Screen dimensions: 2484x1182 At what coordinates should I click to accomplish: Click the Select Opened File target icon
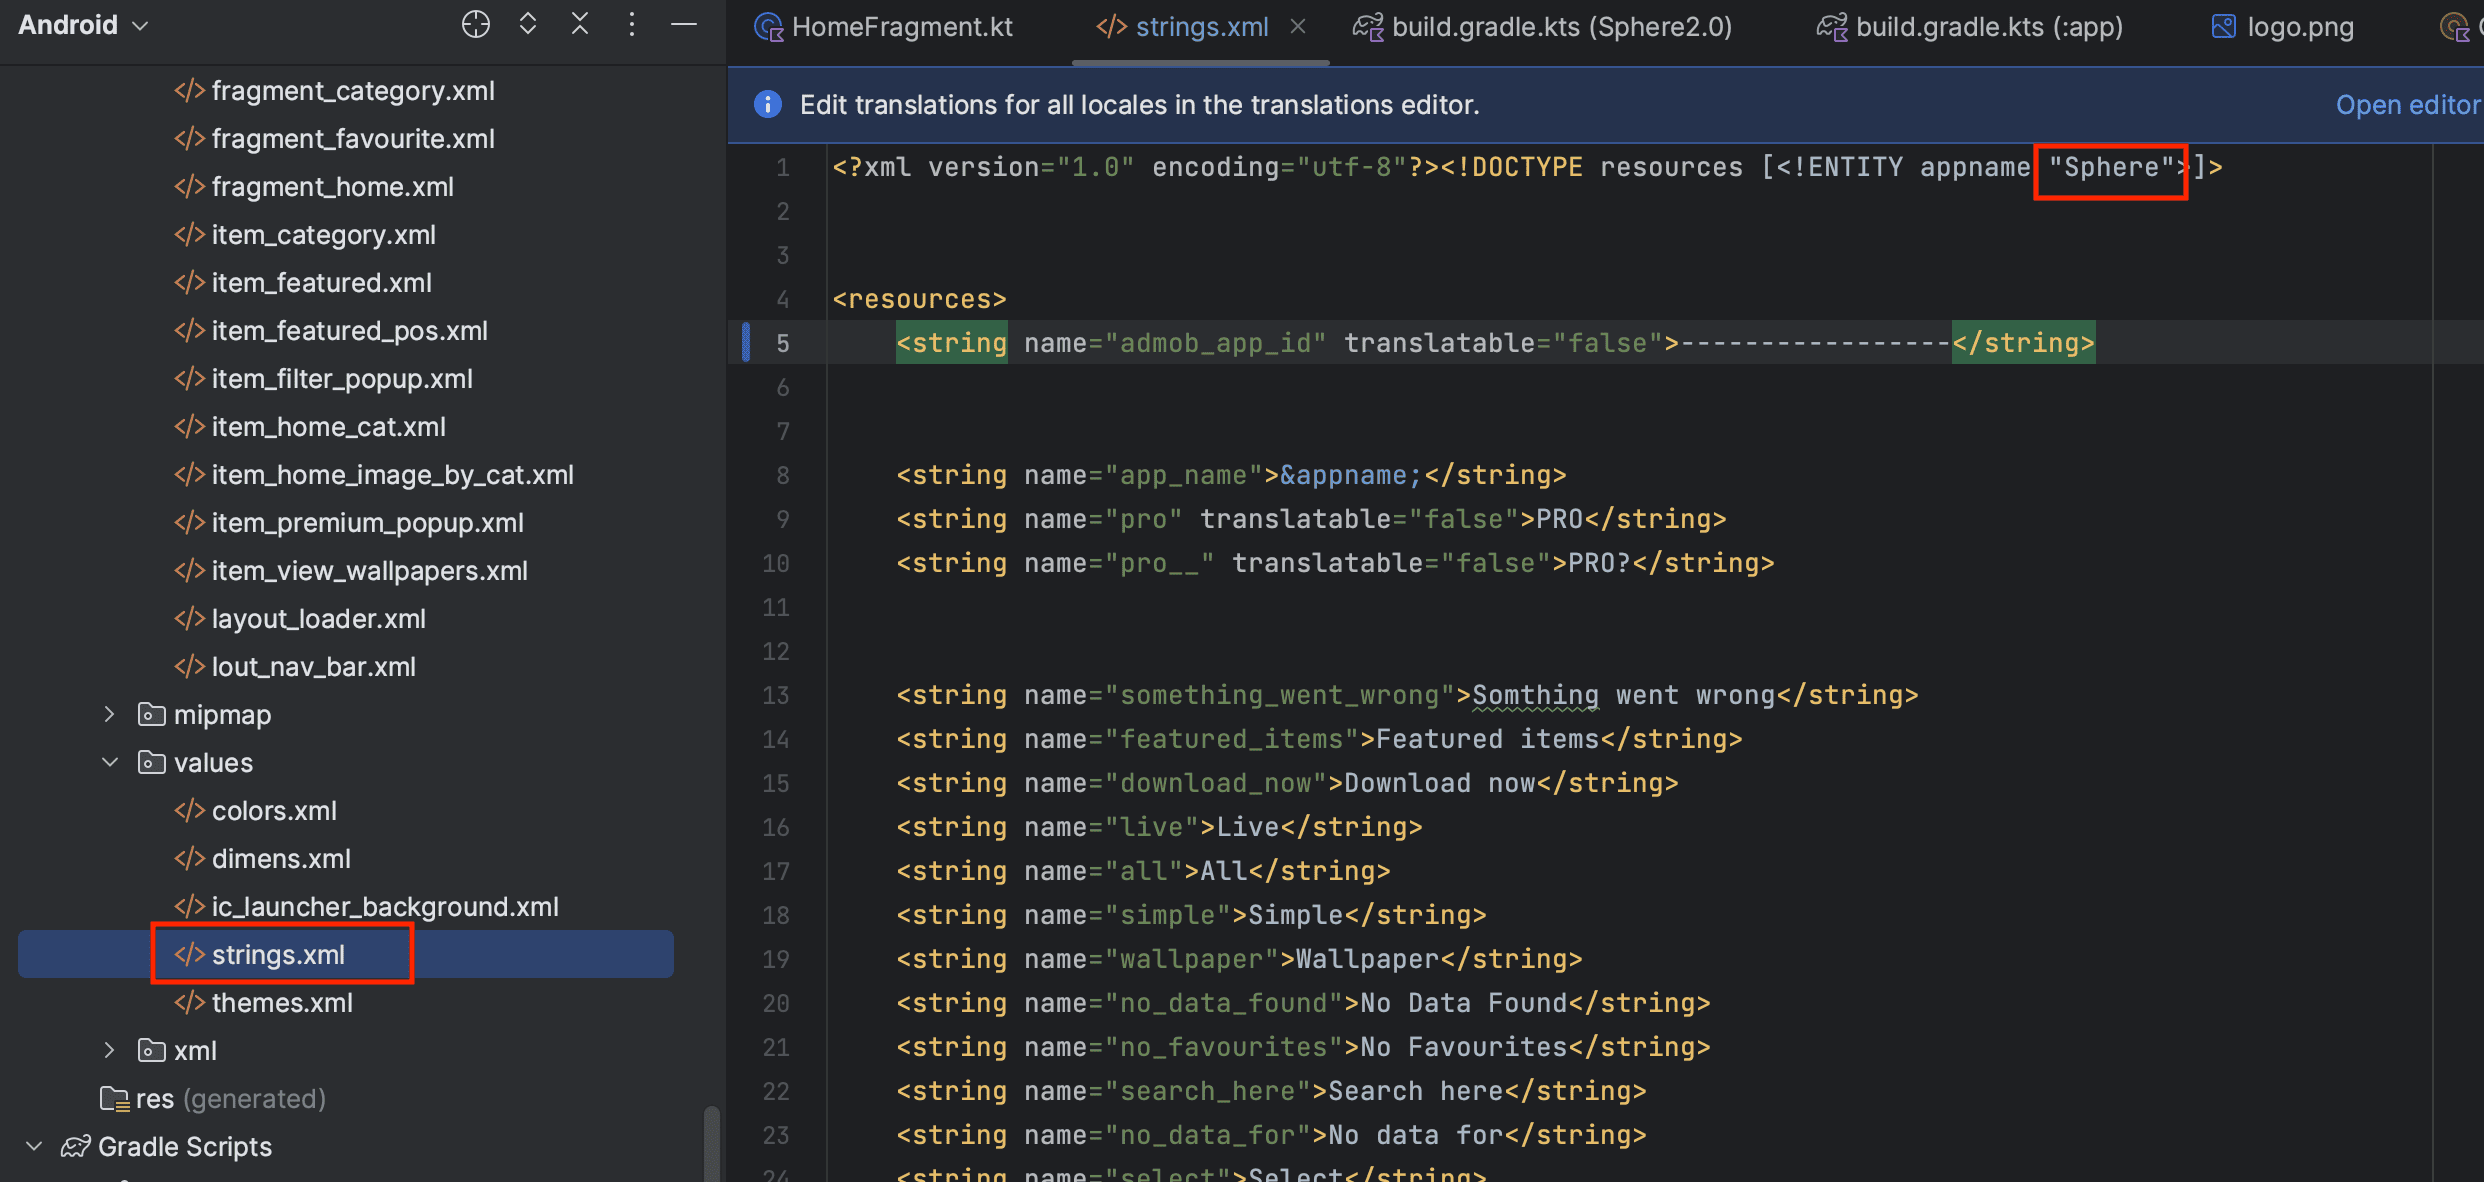pyautogui.click(x=476, y=24)
